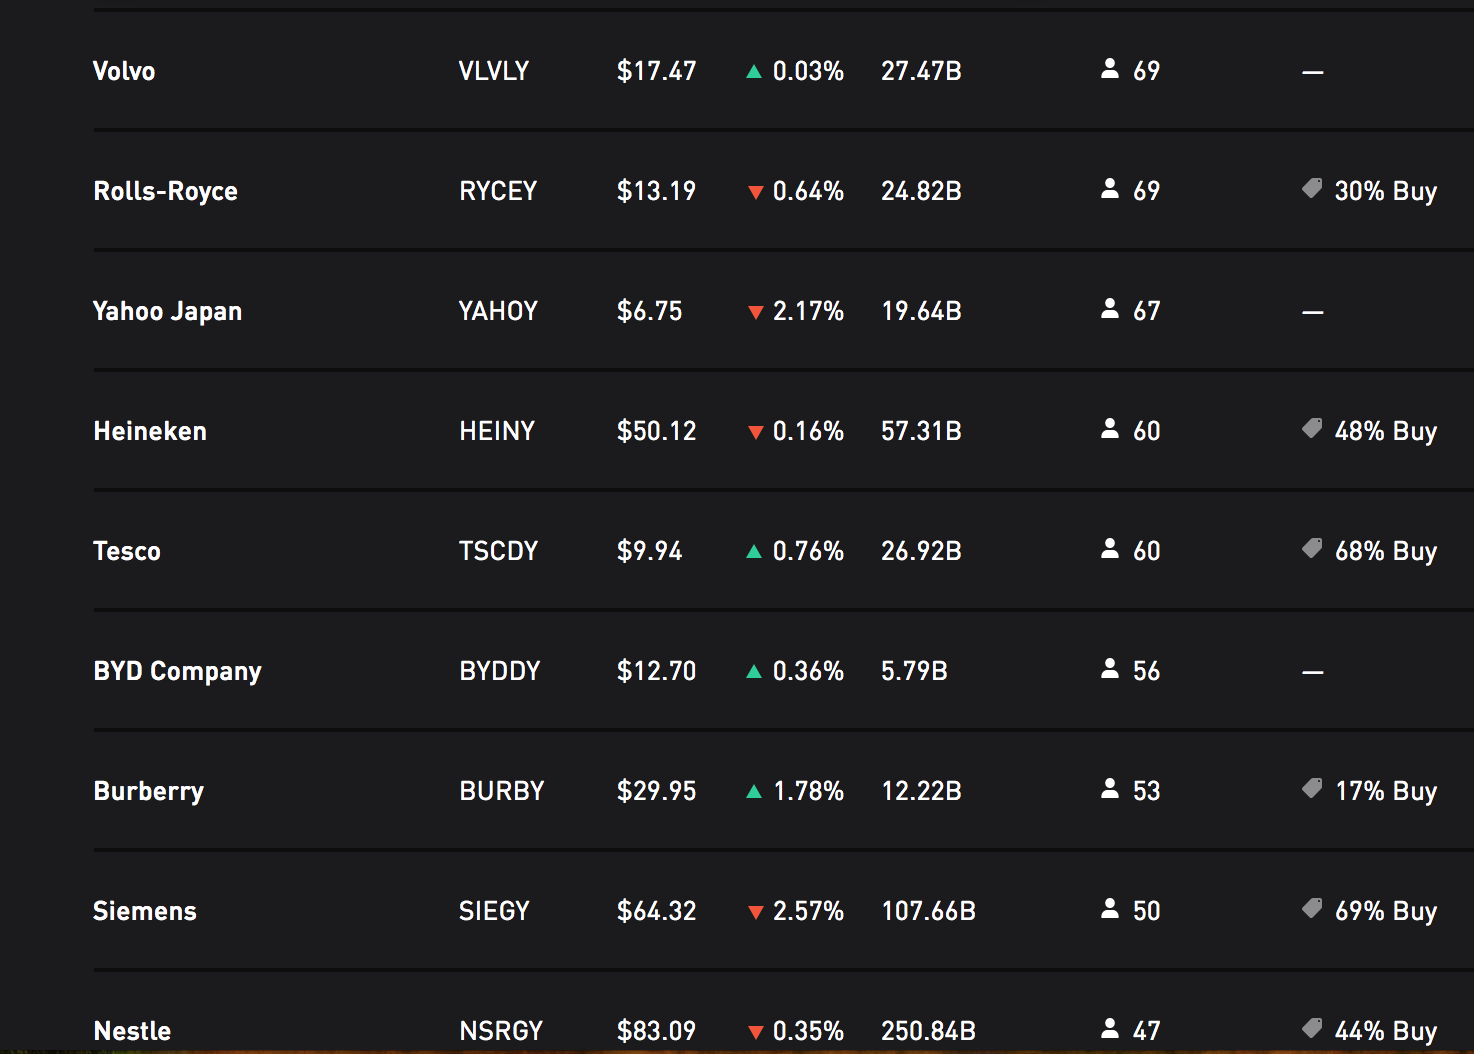
Task: Select the BURBY ticker
Action: click(502, 791)
